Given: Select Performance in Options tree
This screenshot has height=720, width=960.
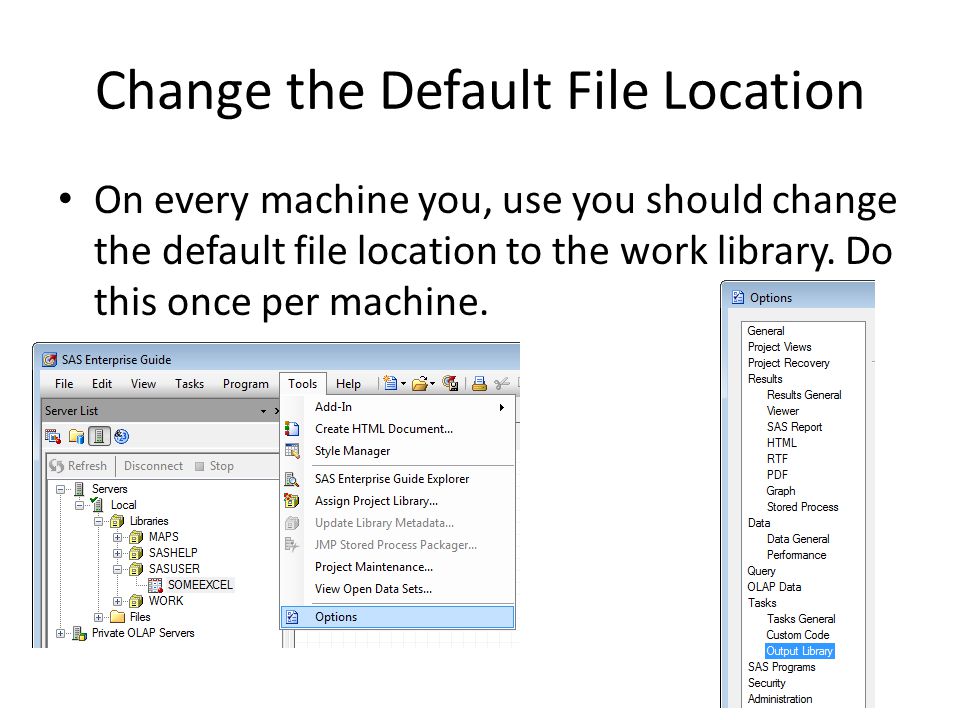Looking at the screenshot, I should click(797, 555).
